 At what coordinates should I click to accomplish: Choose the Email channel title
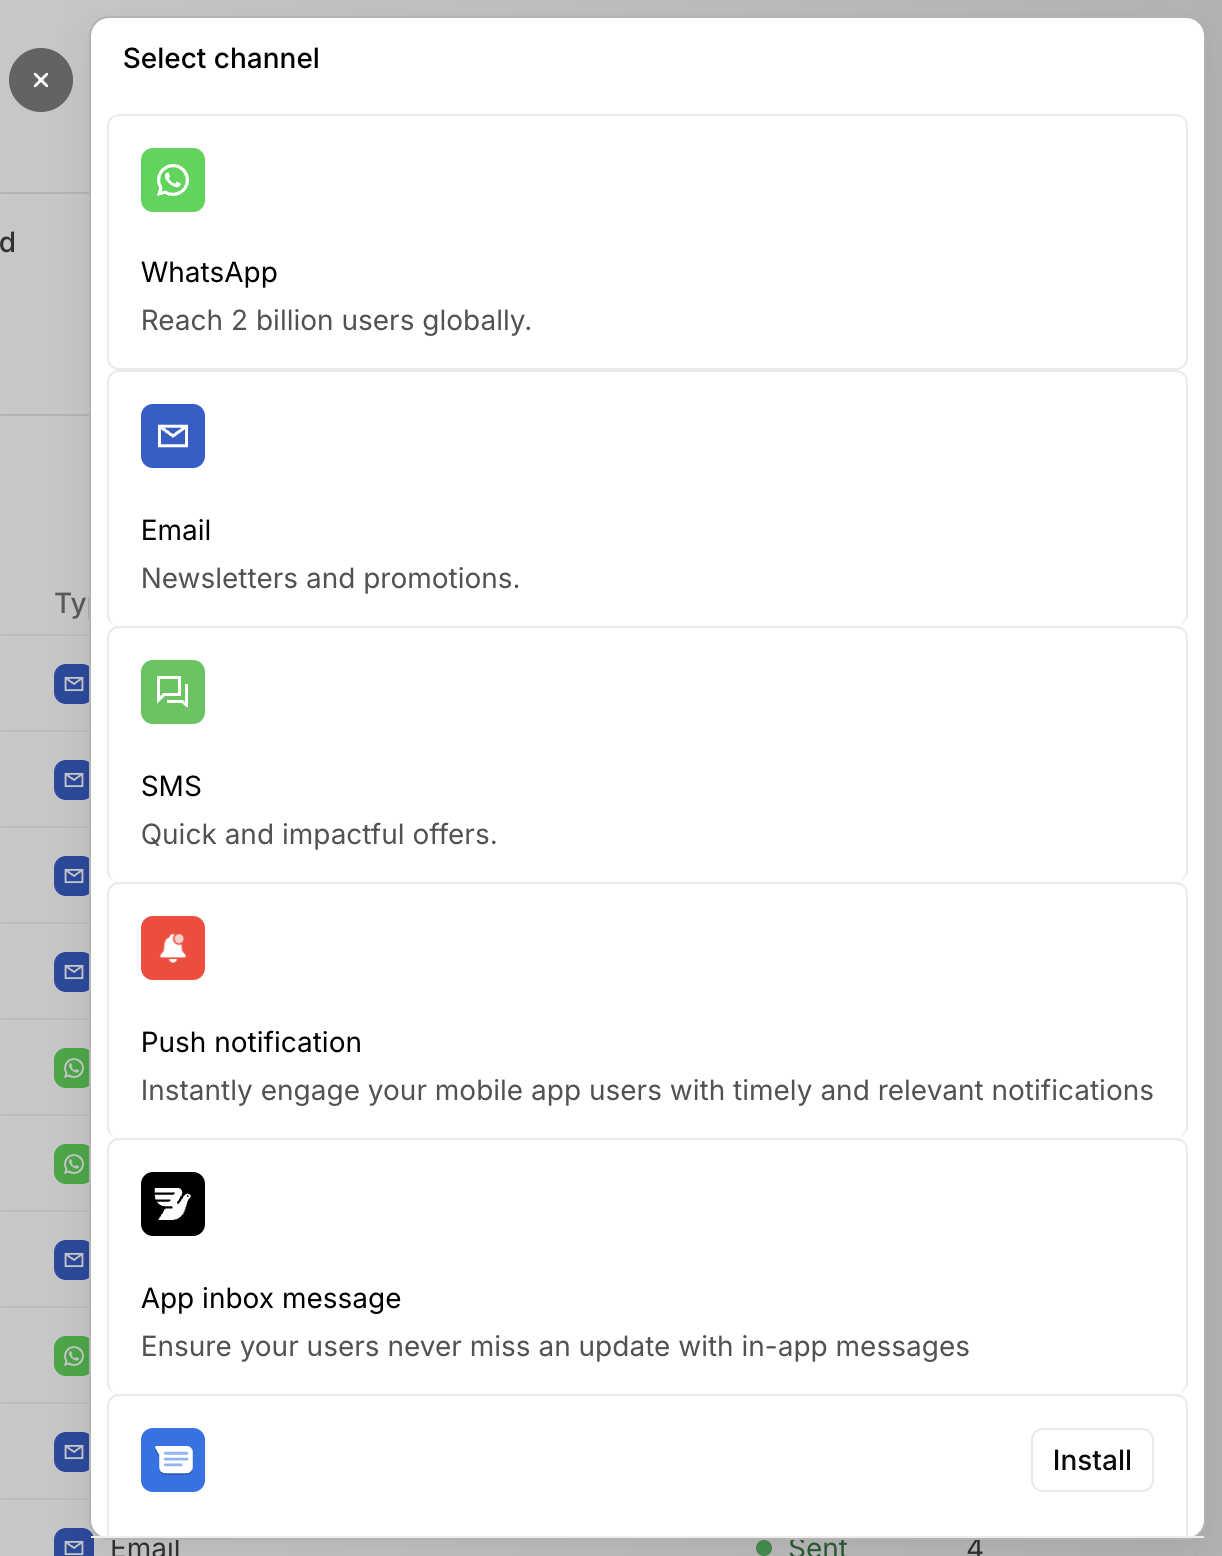click(176, 530)
